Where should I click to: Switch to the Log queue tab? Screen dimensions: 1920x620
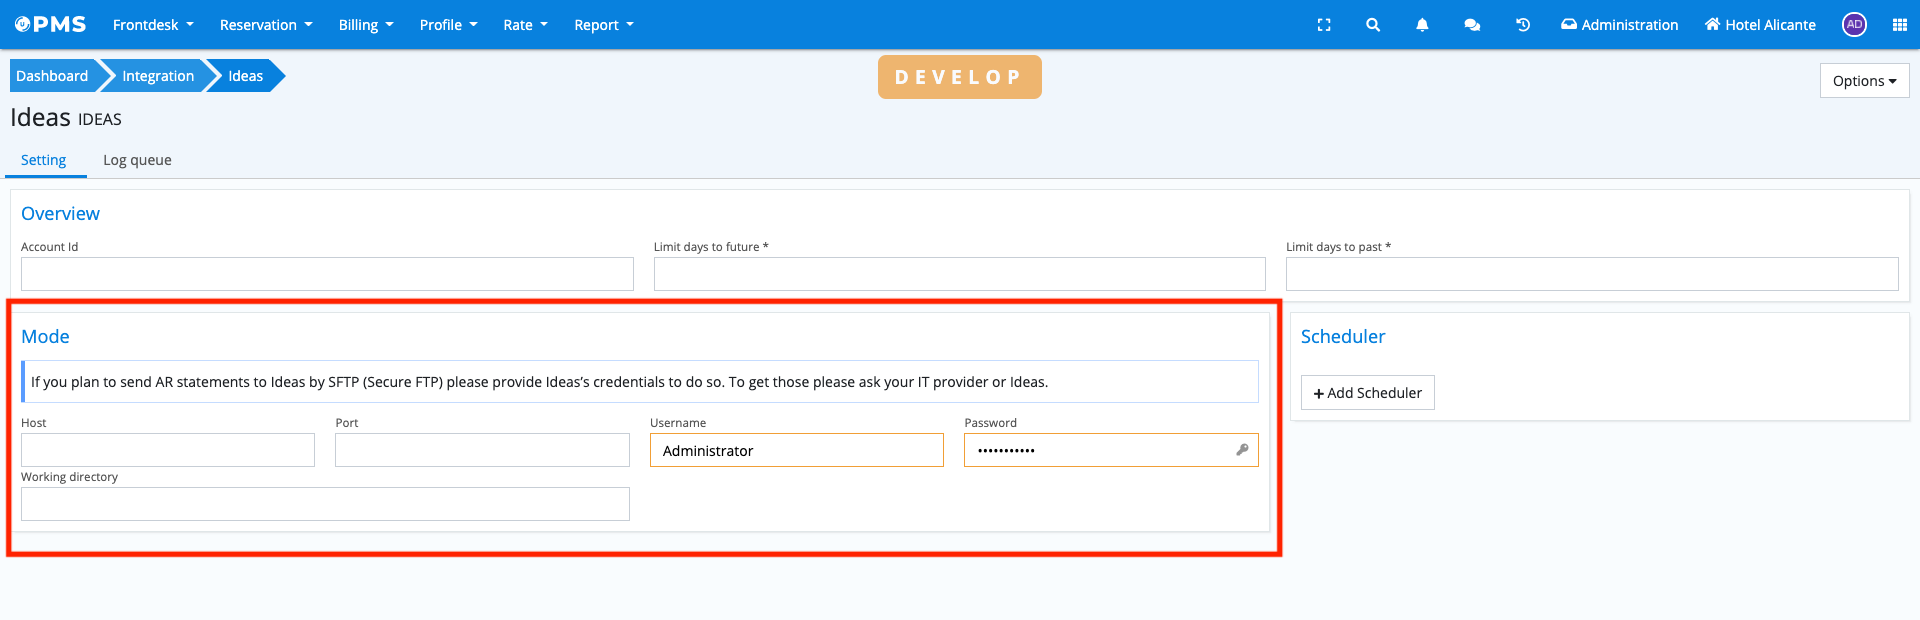pyautogui.click(x=137, y=160)
